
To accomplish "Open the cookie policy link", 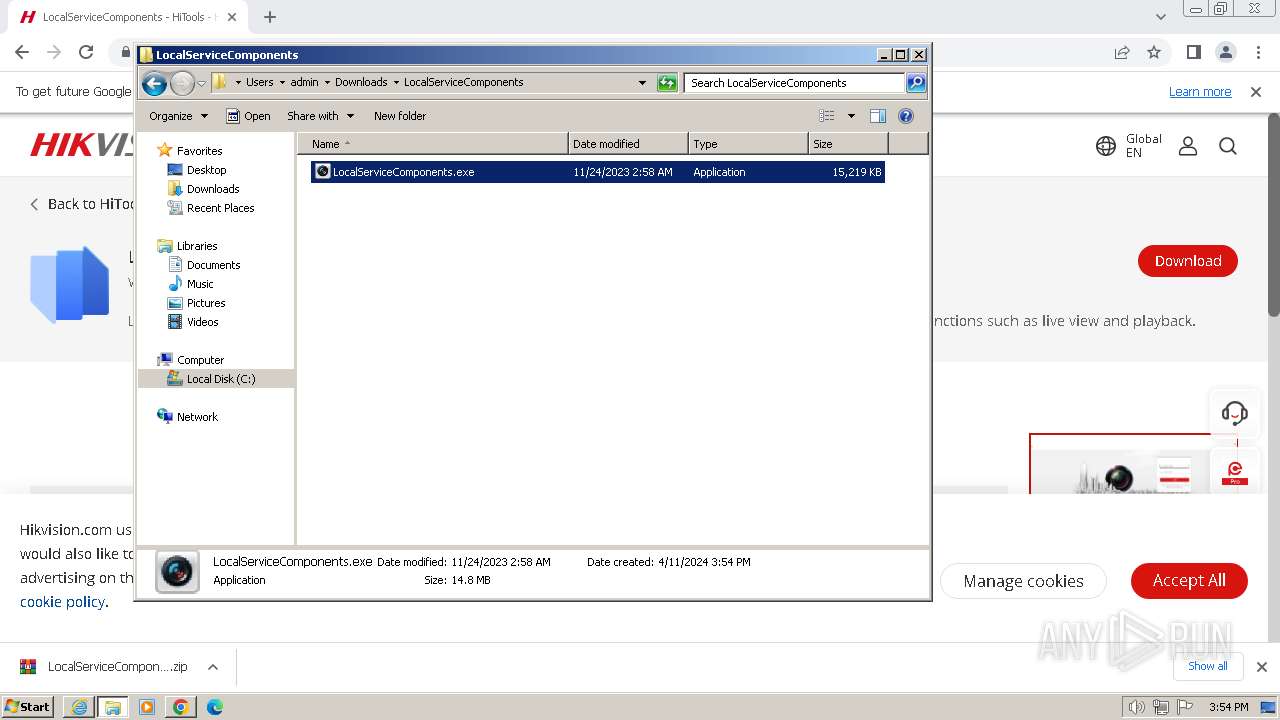I will click(x=63, y=602).
